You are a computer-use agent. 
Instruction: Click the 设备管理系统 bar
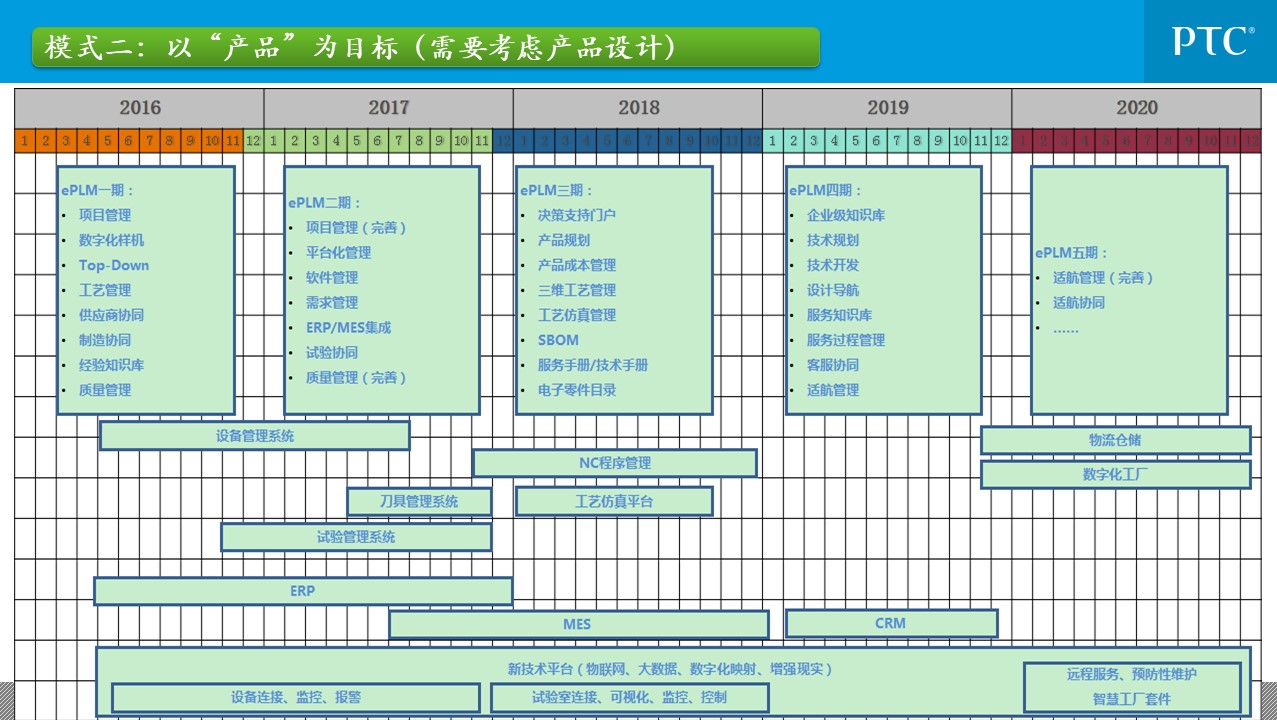255,436
